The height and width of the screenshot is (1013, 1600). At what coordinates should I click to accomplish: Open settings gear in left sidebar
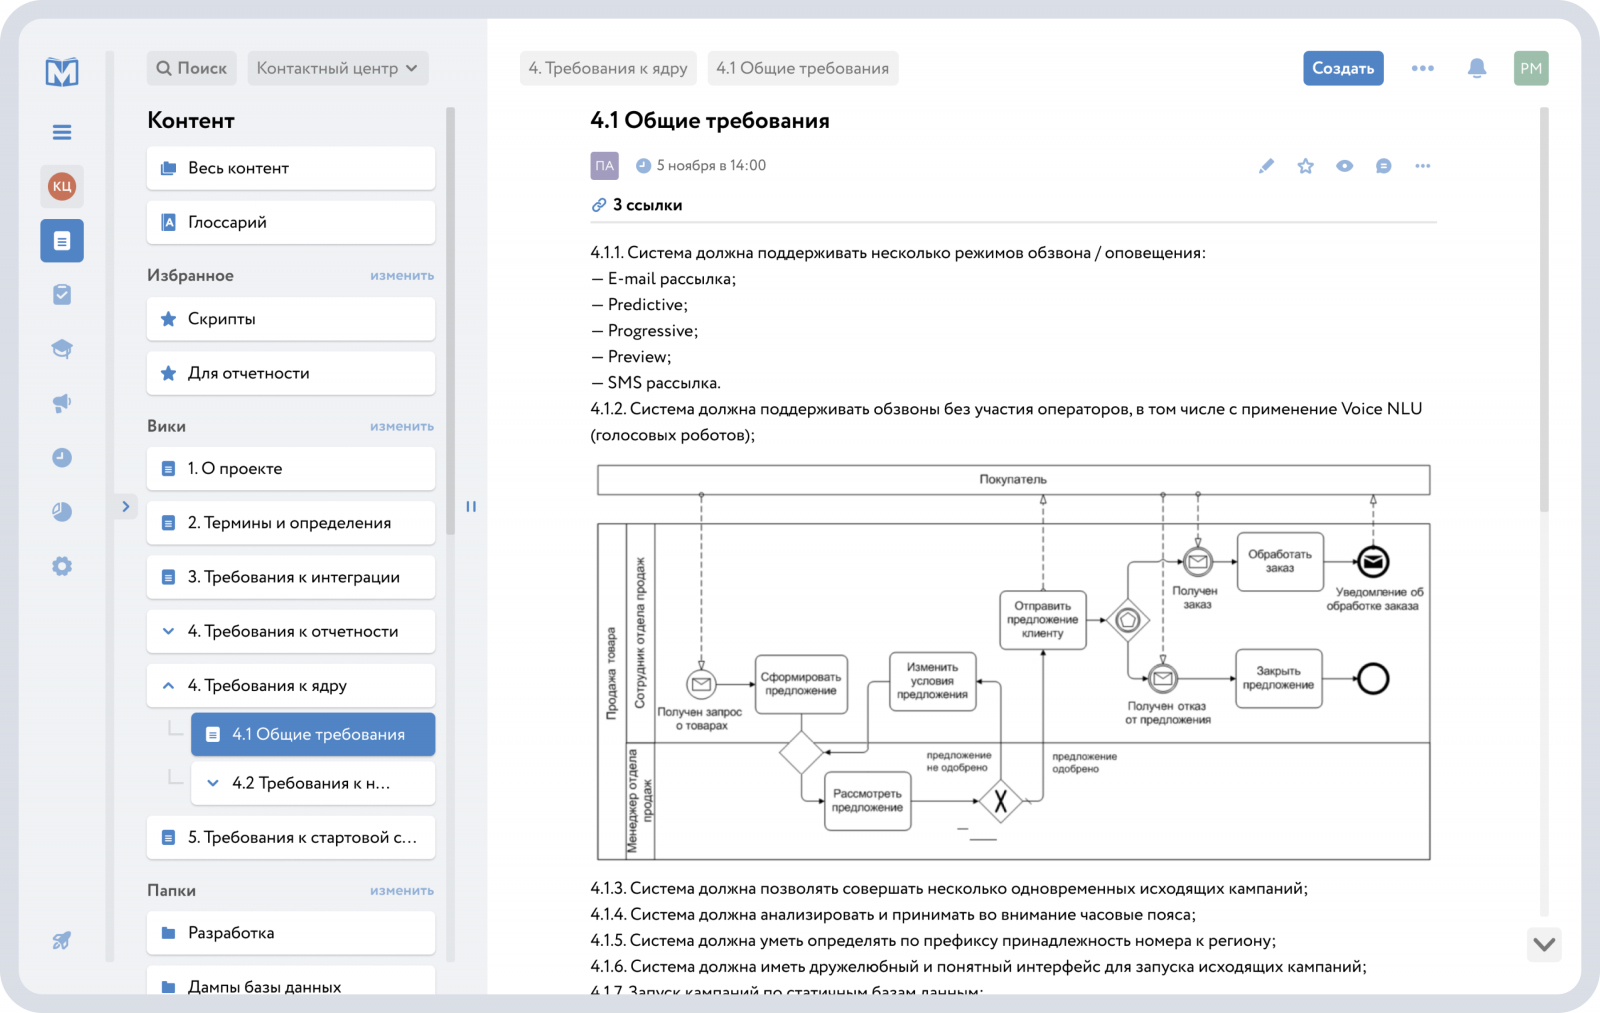click(62, 566)
